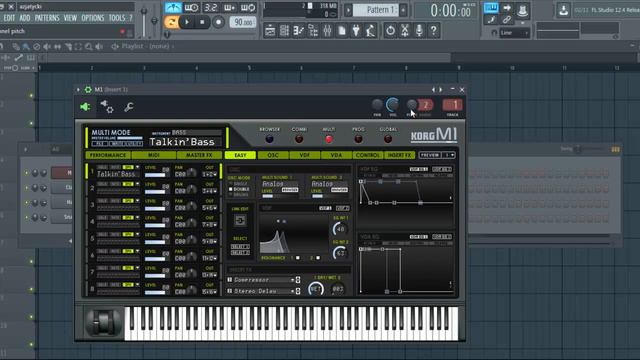Screen dimensions: 640x360
Task: Adjust the M1 wrapper pan knob
Action: 377,105
